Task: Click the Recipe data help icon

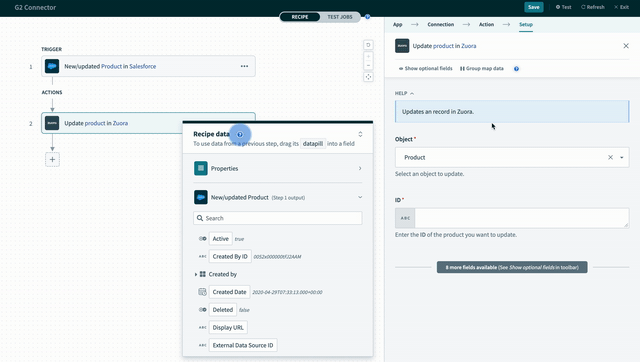Action: 240,134
